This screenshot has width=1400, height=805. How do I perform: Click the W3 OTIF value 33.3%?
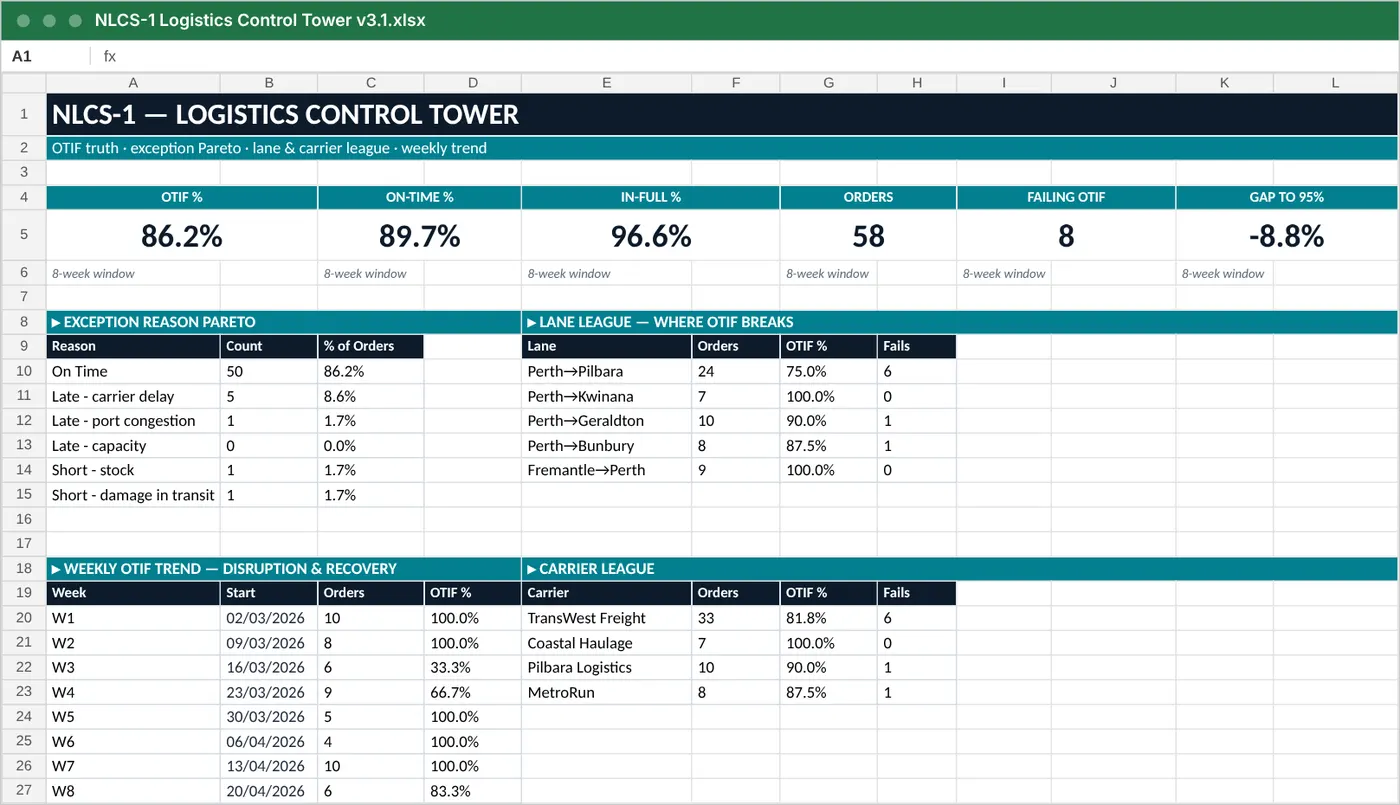[472, 667]
